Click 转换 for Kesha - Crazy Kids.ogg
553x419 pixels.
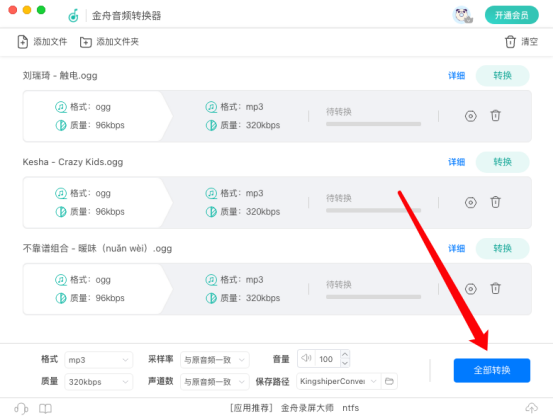(502, 162)
